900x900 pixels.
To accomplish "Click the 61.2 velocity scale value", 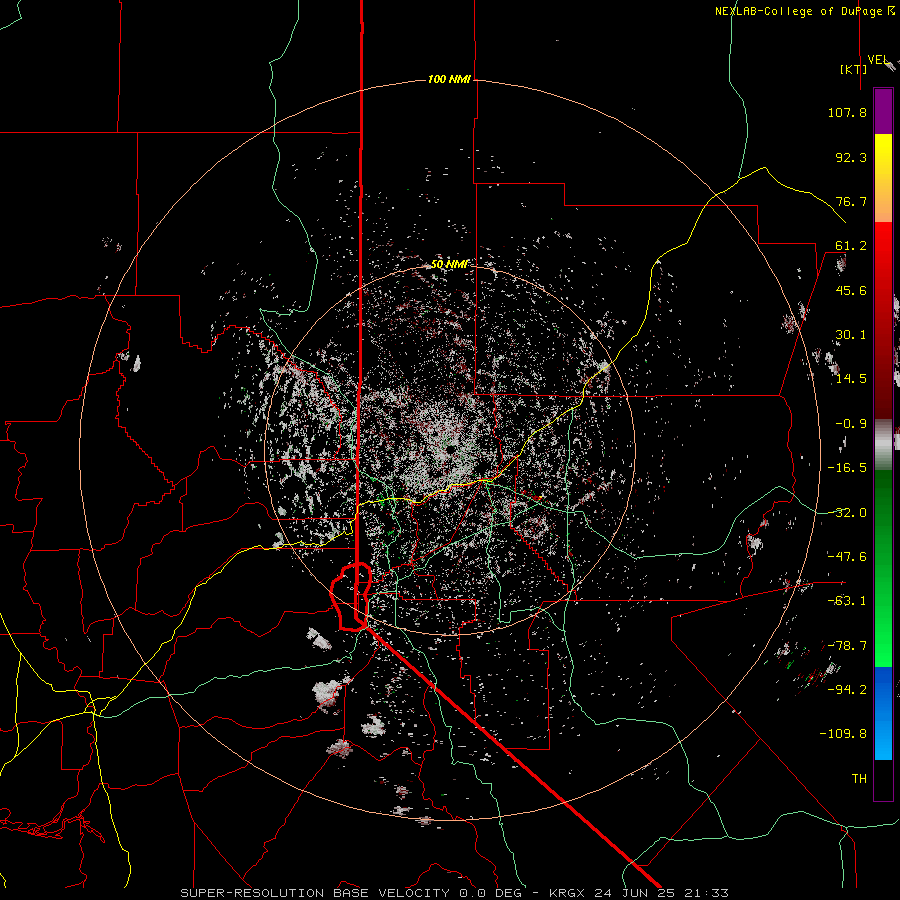I will point(851,246).
